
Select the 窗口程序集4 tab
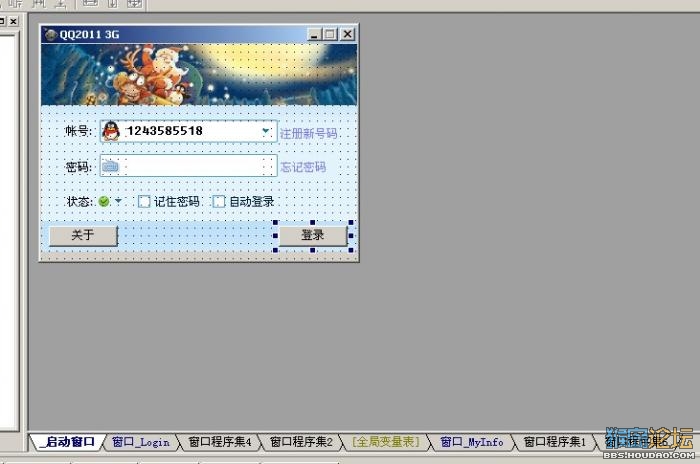(220, 442)
